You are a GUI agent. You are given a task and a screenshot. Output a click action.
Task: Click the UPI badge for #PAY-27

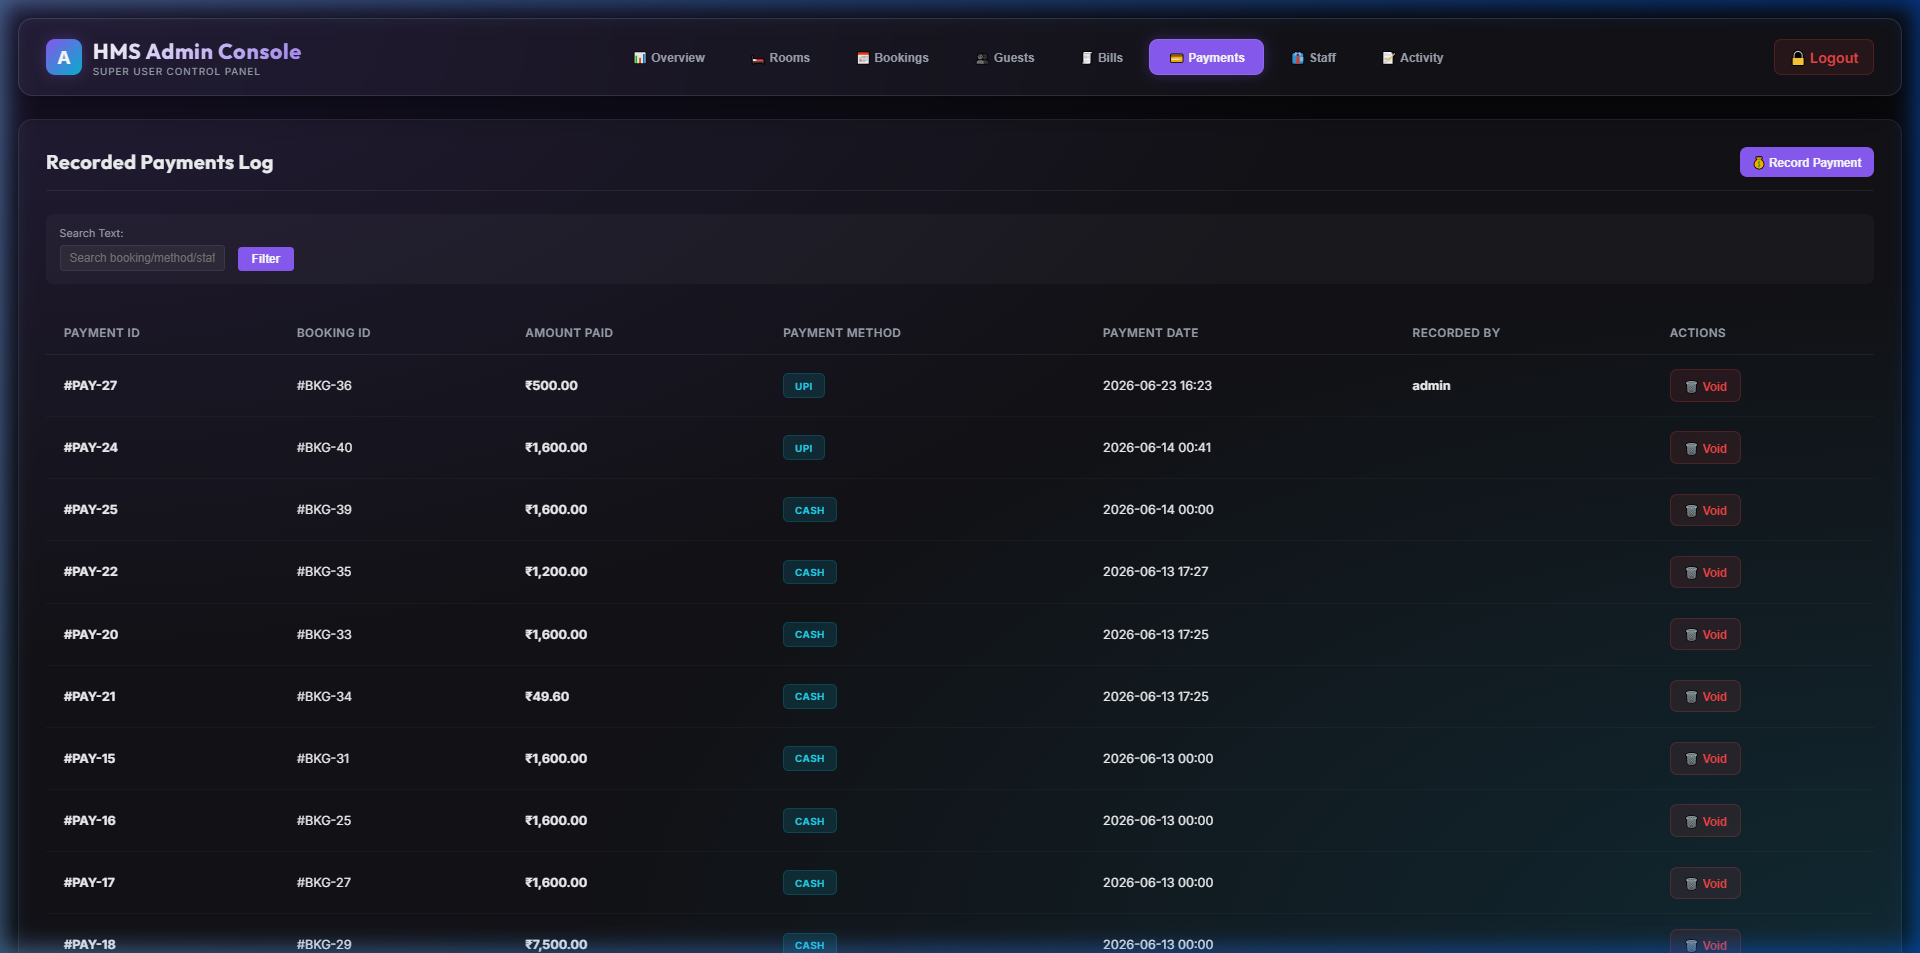(x=804, y=386)
